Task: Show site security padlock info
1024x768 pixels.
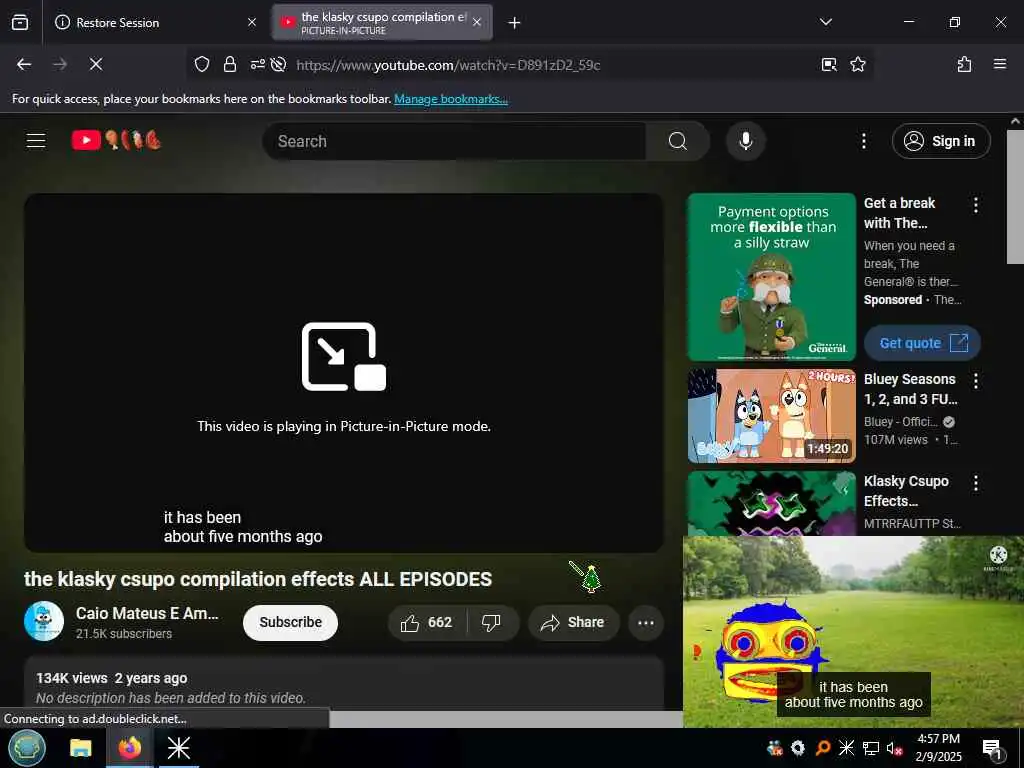Action: tap(230, 64)
